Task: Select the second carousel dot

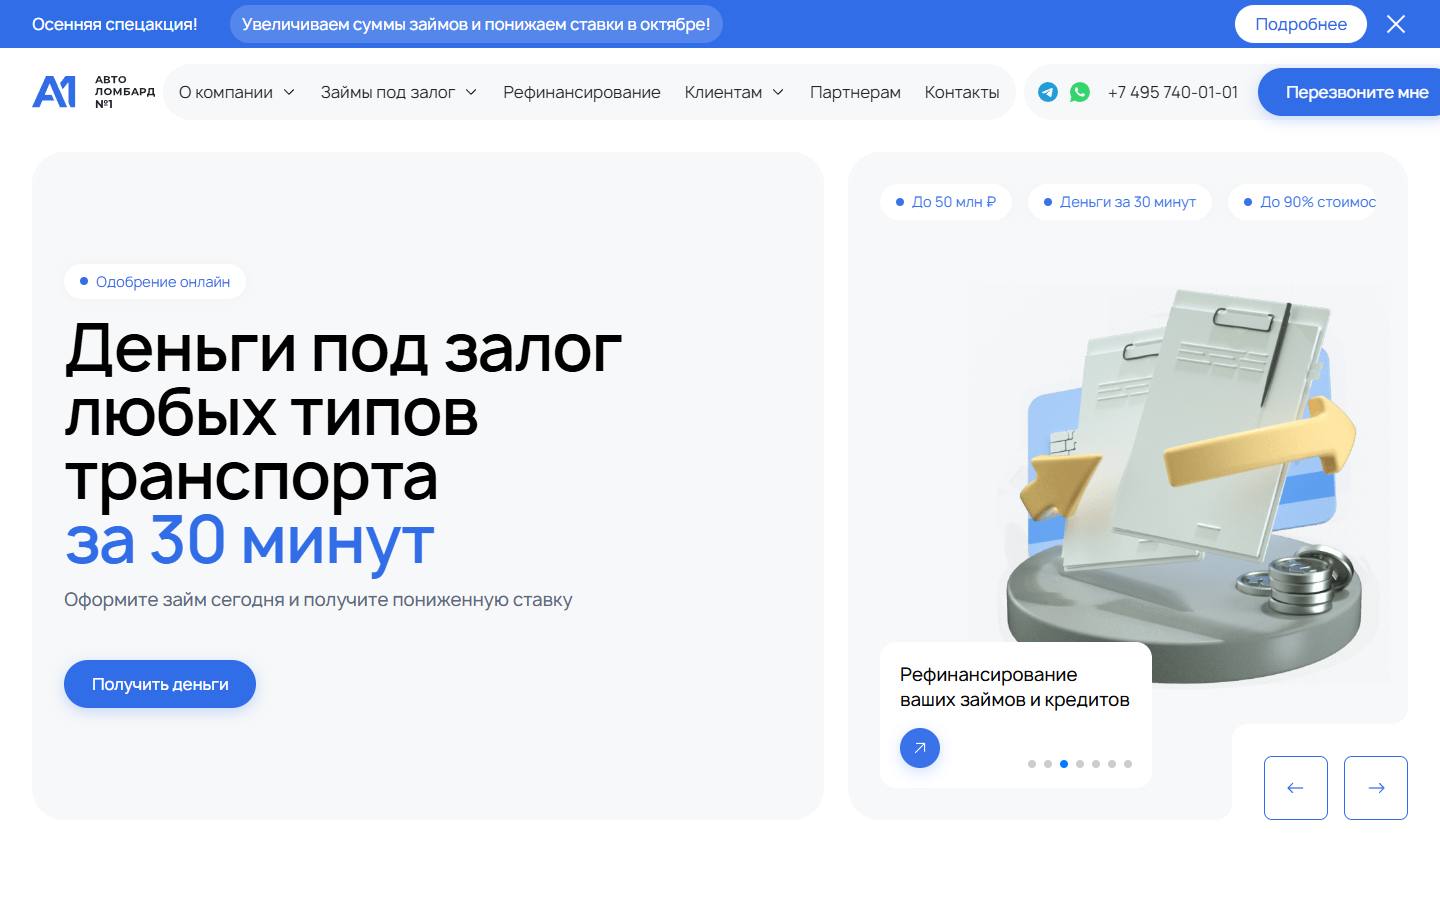Action: (x=1048, y=764)
